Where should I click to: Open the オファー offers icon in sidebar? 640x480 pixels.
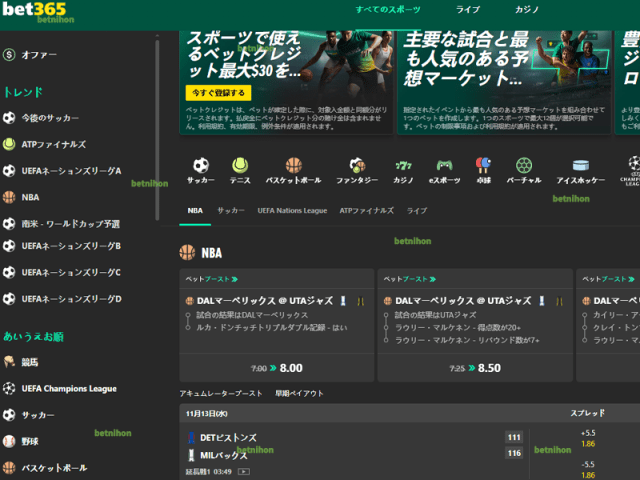[9, 55]
